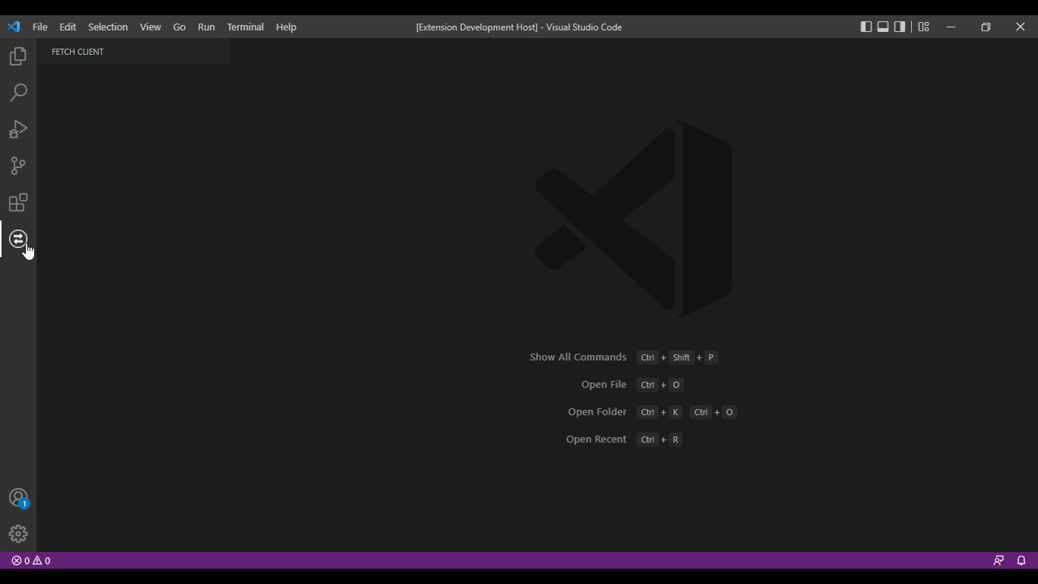Viewport: 1038px width, 584px height.
Task: Open notifications bell in status bar
Action: click(x=1021, y=560)
